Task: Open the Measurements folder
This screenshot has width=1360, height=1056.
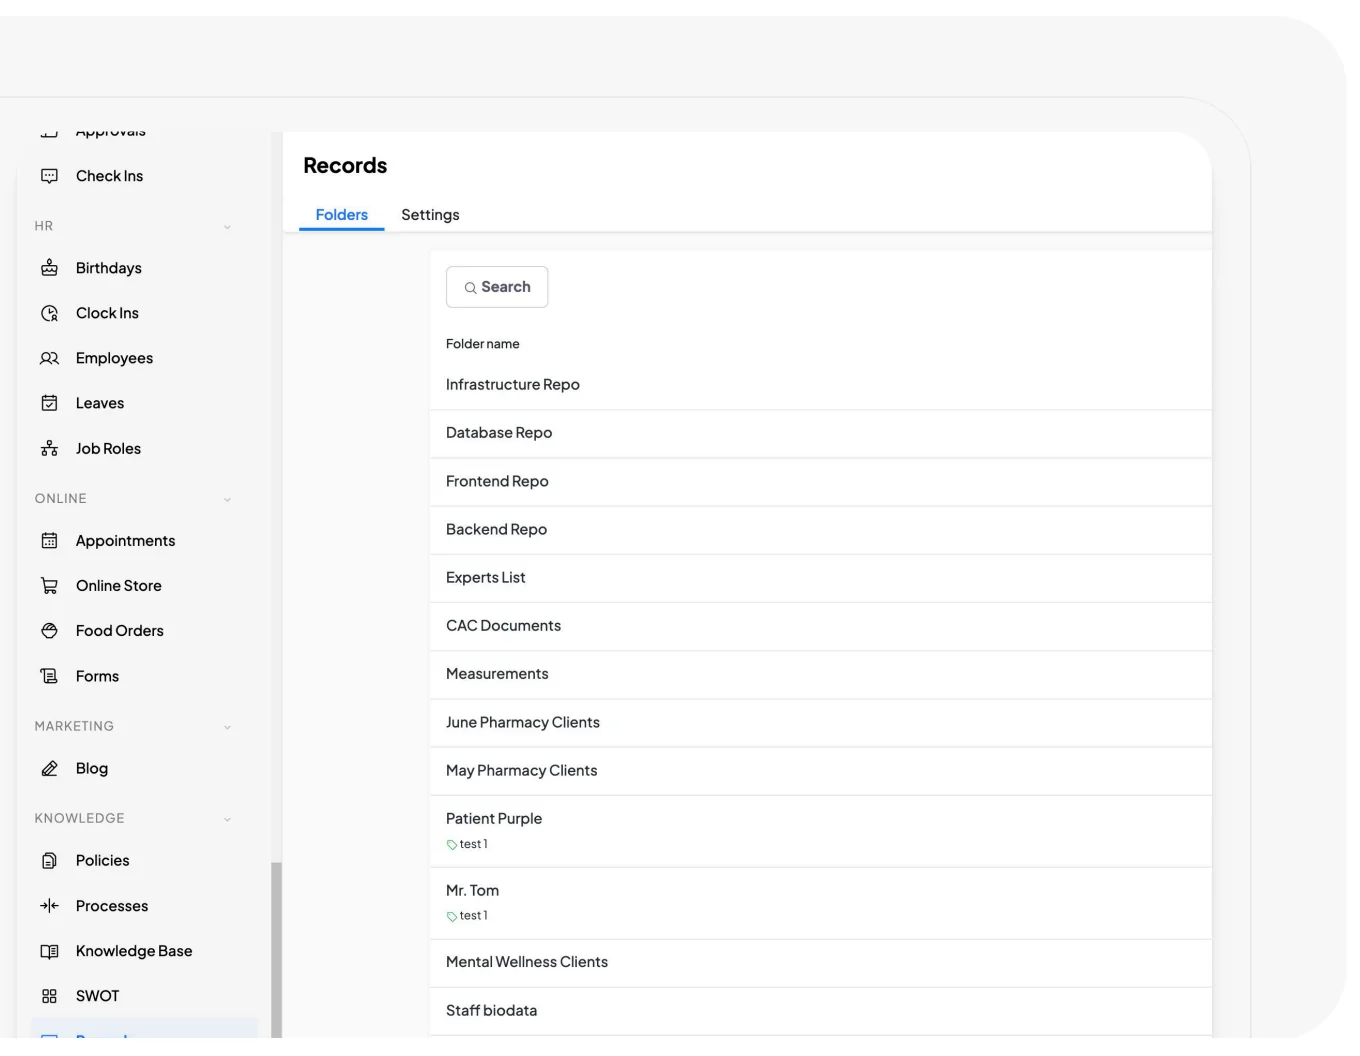Action: (x=821, y=674)
